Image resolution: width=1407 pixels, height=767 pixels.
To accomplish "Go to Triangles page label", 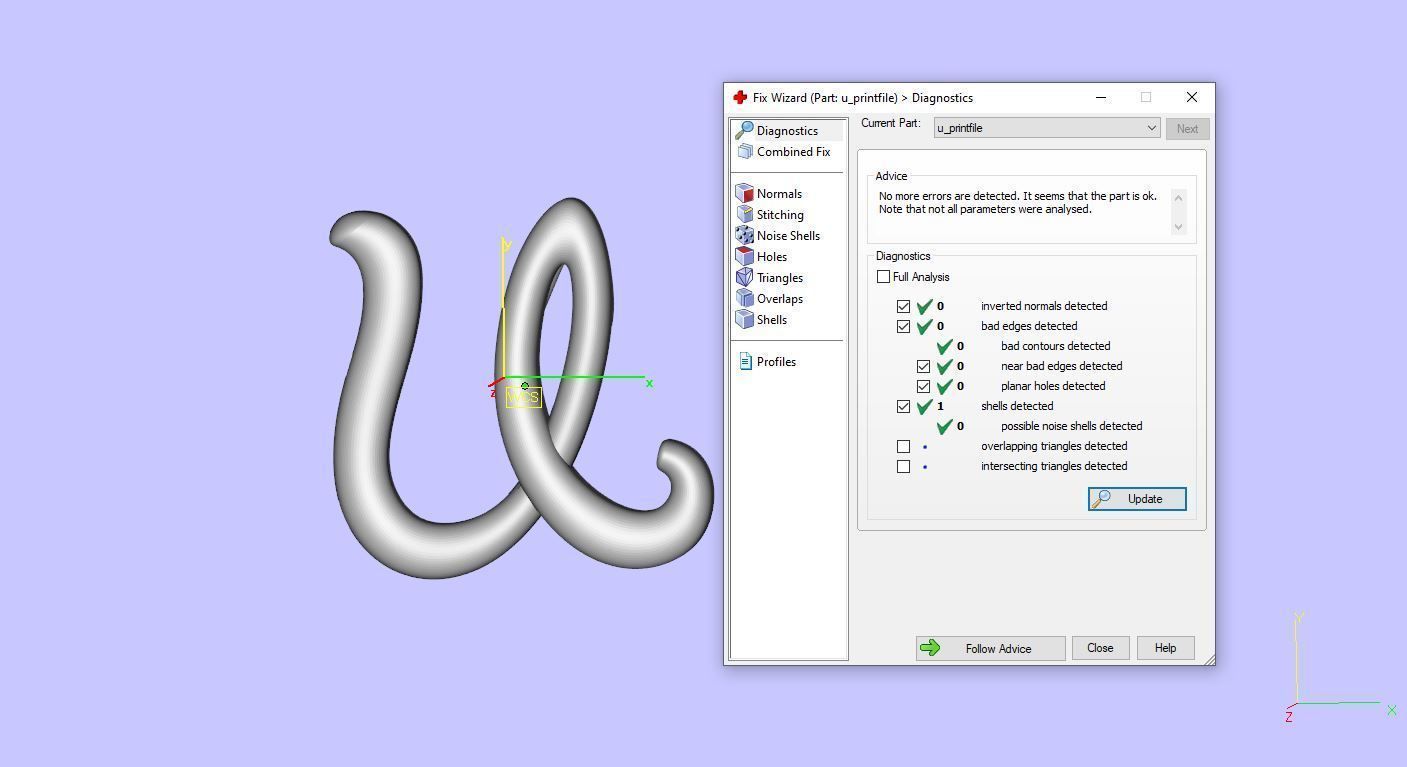I will 780,278.
